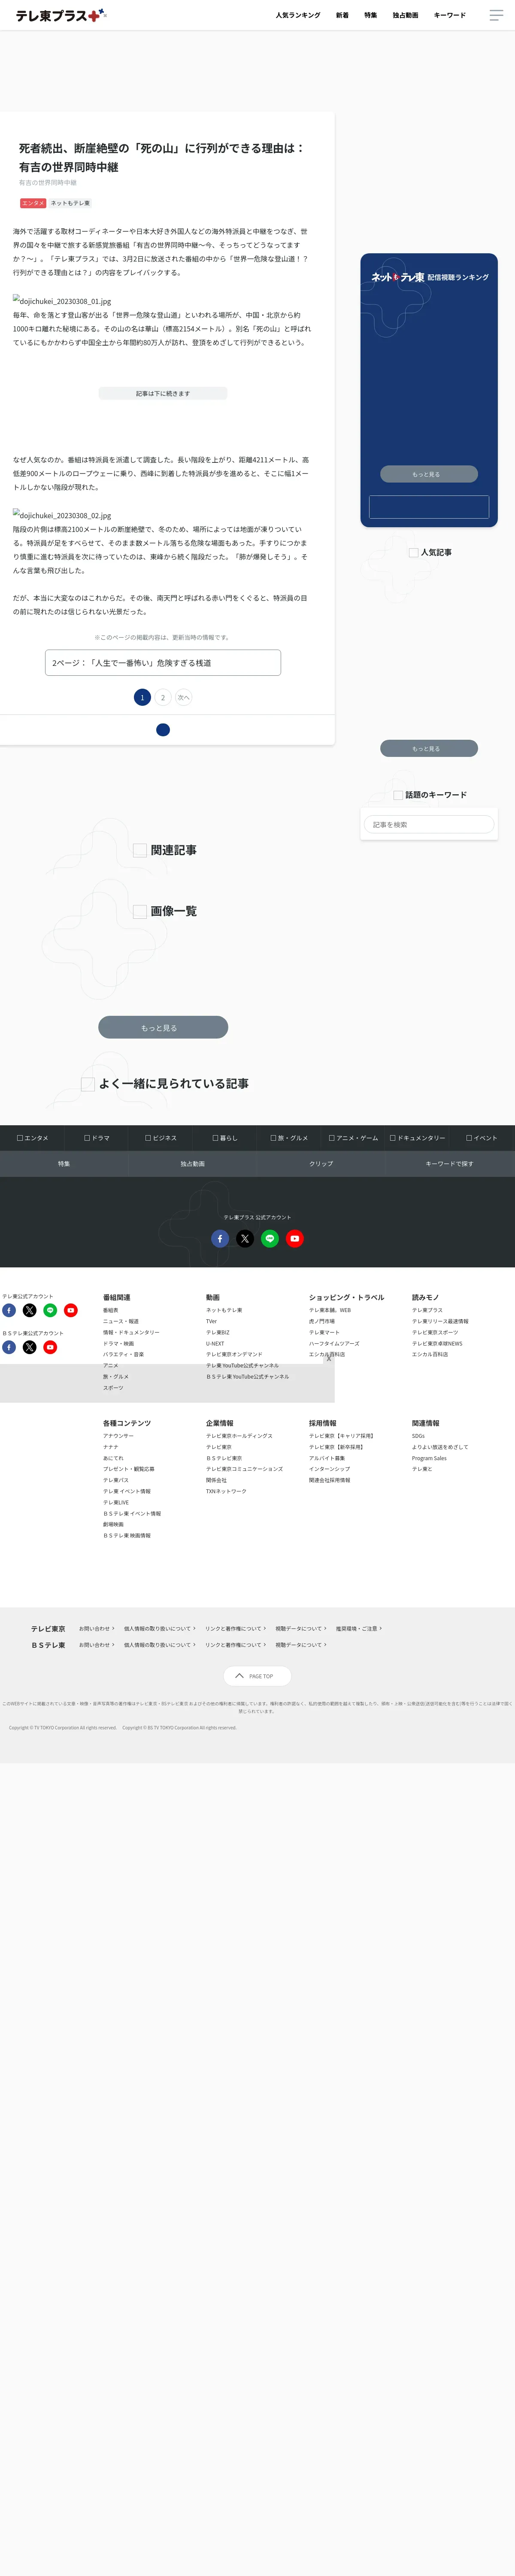Open Facebook icon under テレ東プラス 公式アカウント
The width and height of the screenshot is (515, 2576).
(220, 1238)
